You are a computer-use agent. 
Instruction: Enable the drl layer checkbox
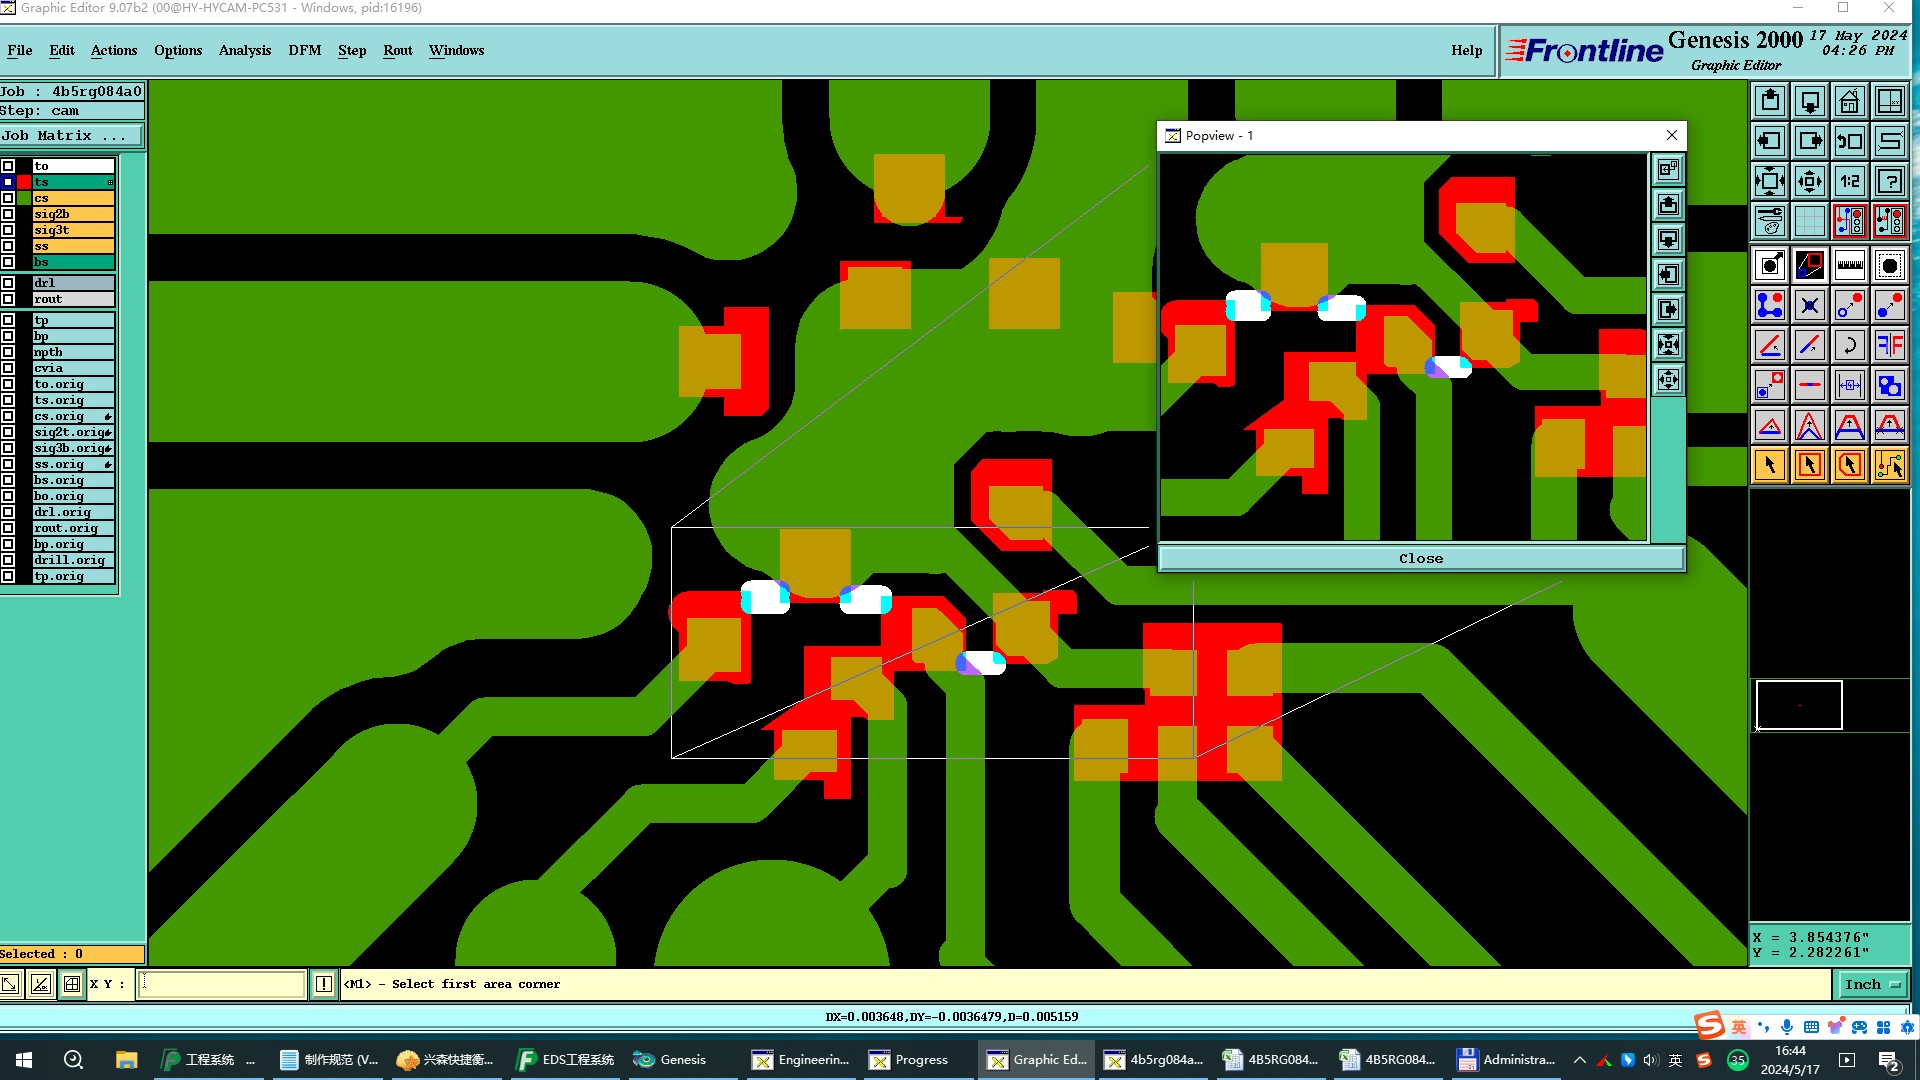pos(8,283)
